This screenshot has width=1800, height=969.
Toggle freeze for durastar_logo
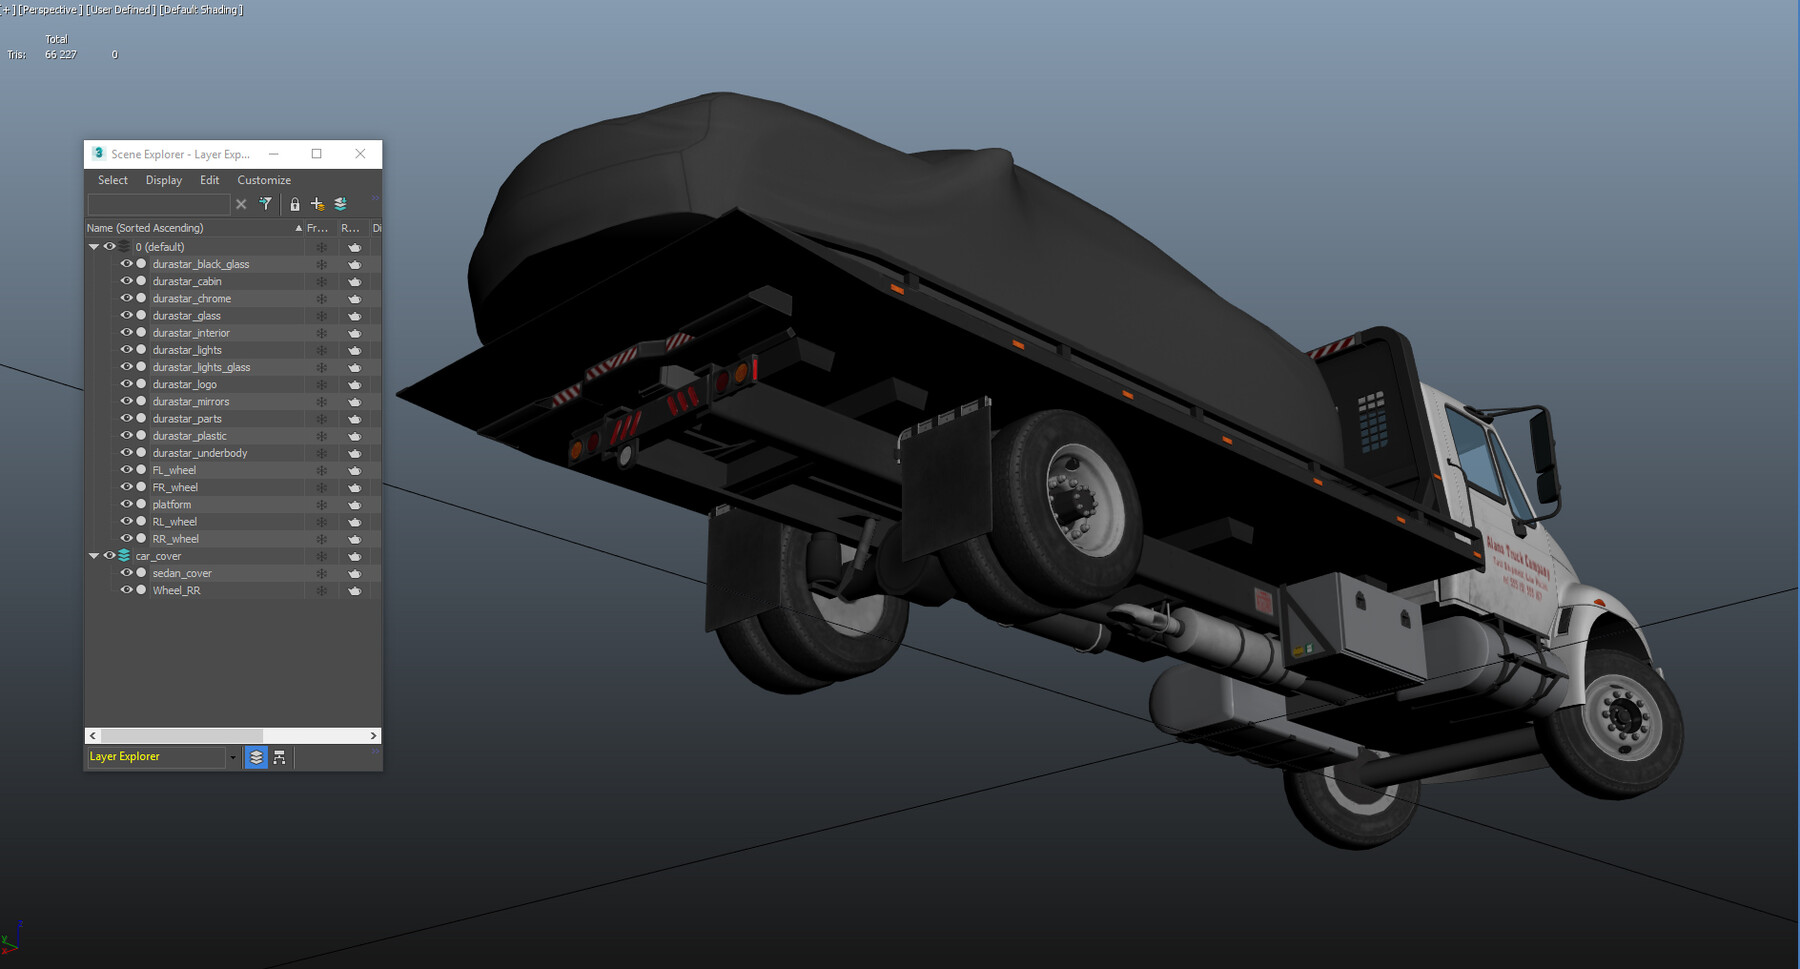(x=322, y=385)
